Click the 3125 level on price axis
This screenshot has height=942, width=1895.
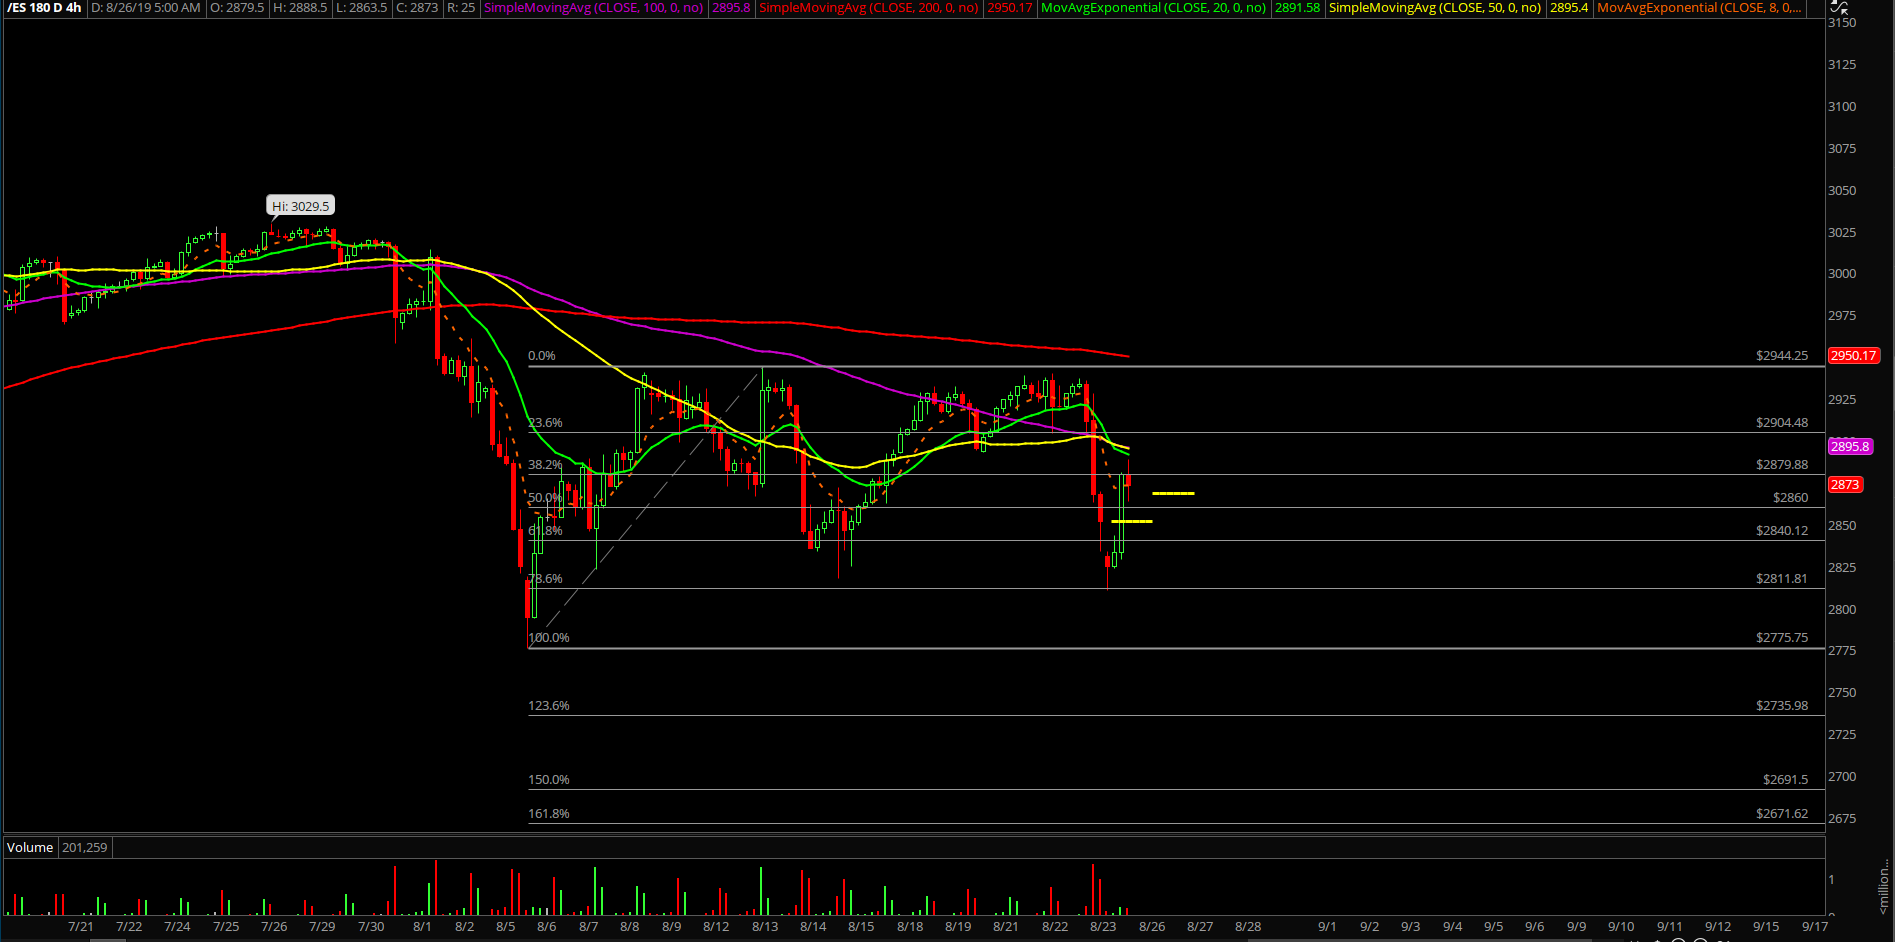[1842, 65]
